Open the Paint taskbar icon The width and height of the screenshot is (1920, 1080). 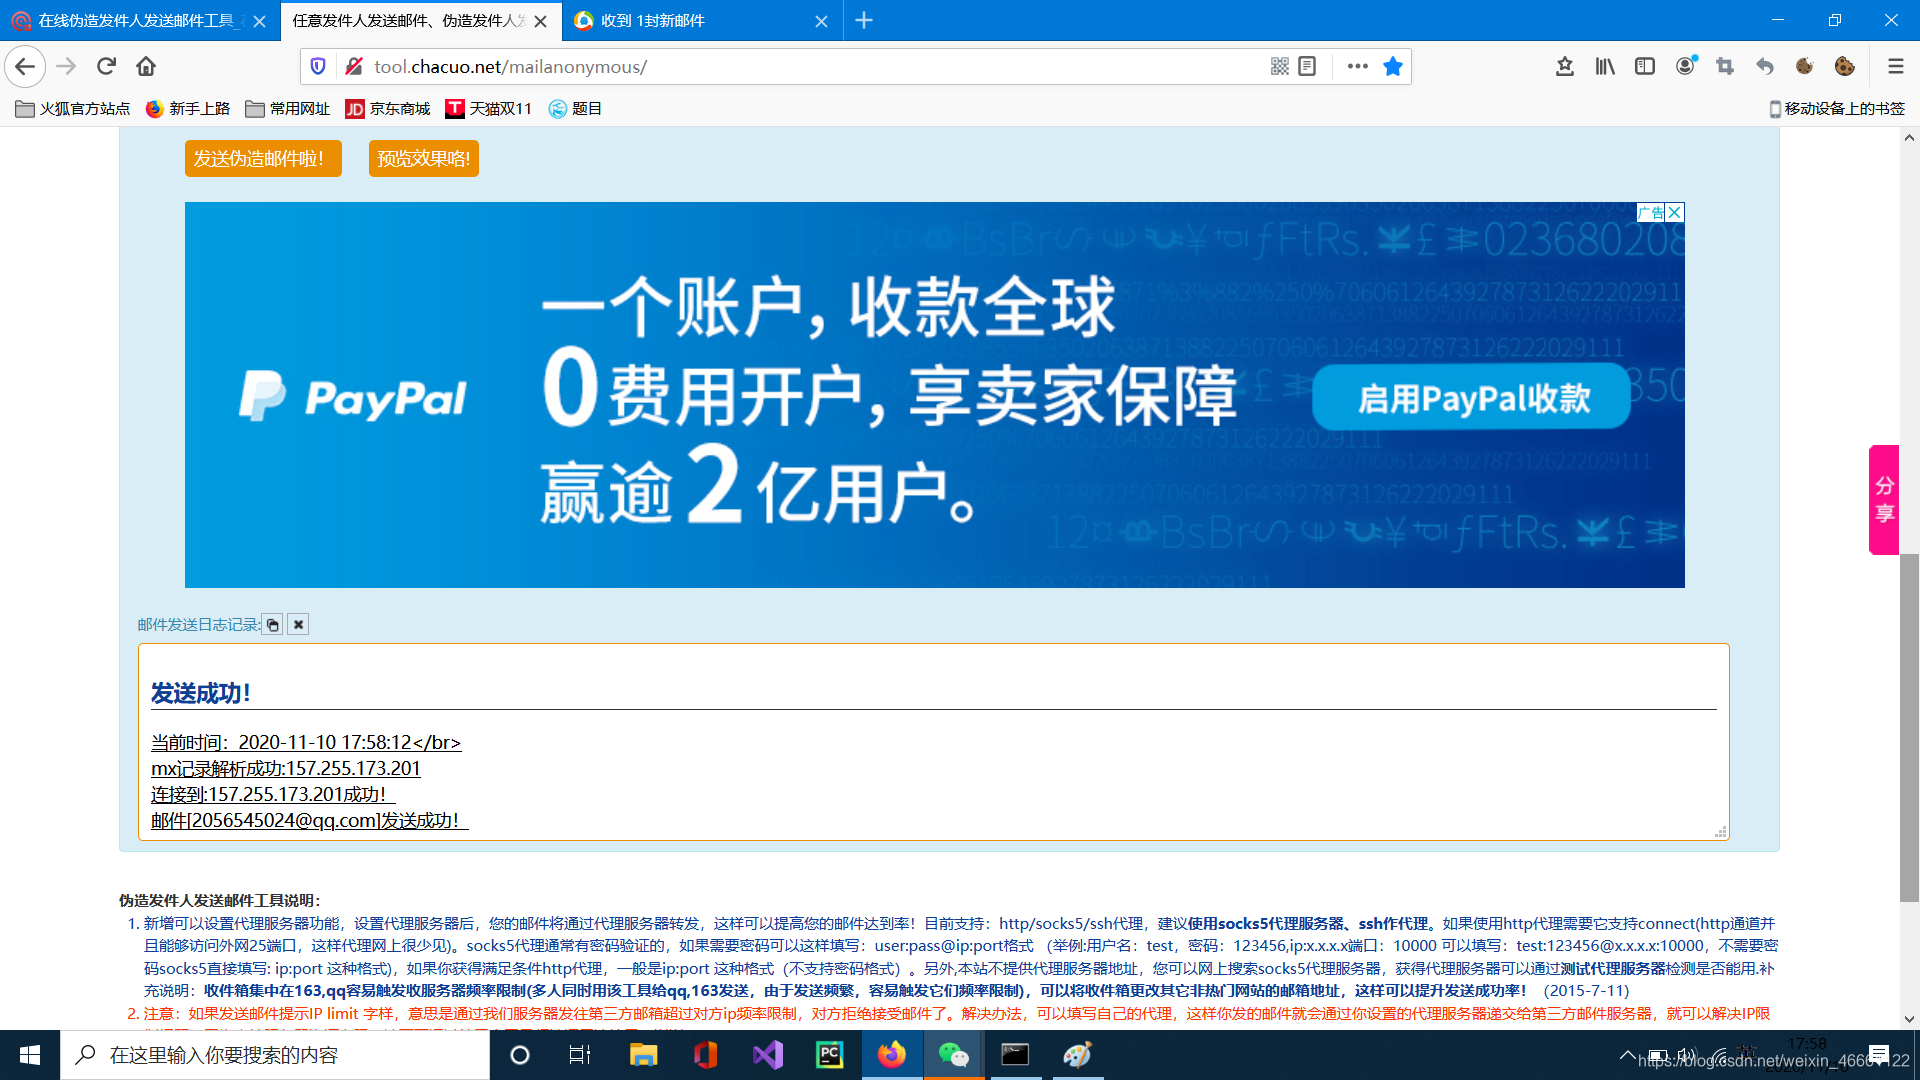(1077, 1055)
